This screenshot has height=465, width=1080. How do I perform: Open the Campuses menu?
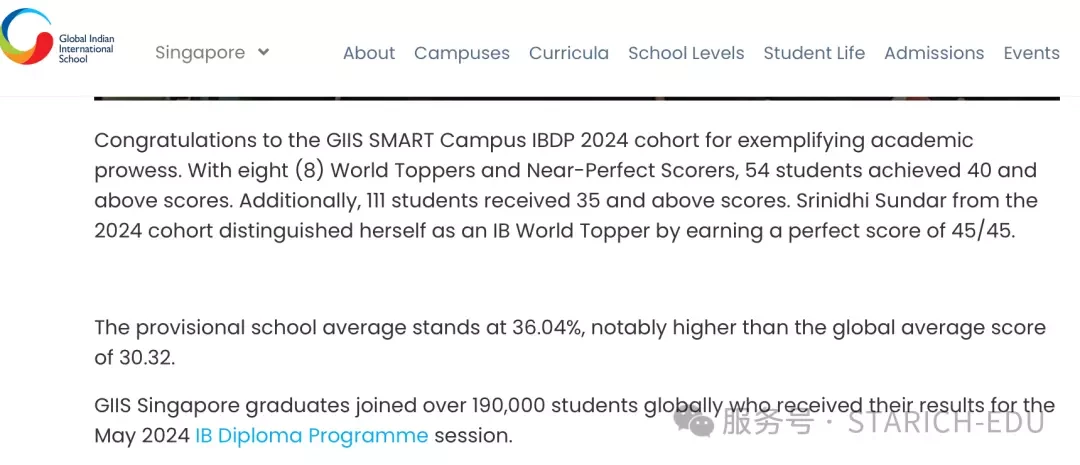461,53
